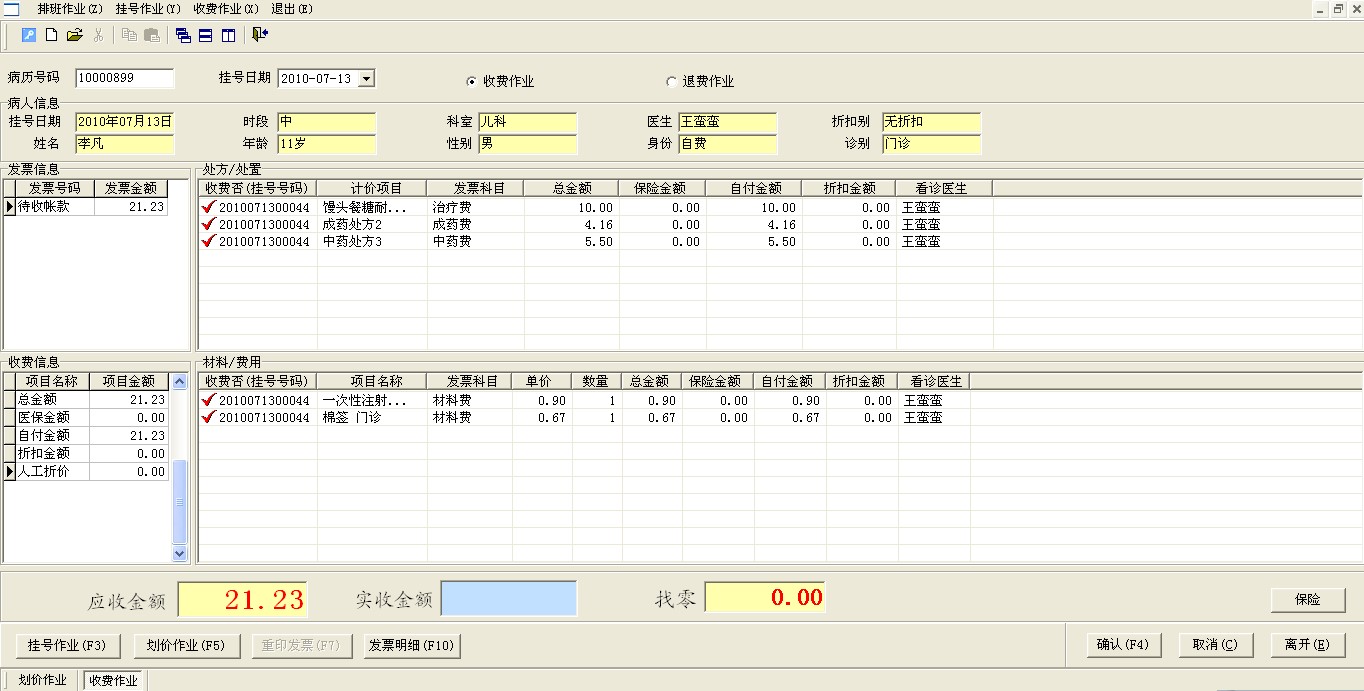Image resolution: width=1364 pixels, height=691 pixels.
Task: Click the 发票明细(F10) button
Action: point(411,646)
